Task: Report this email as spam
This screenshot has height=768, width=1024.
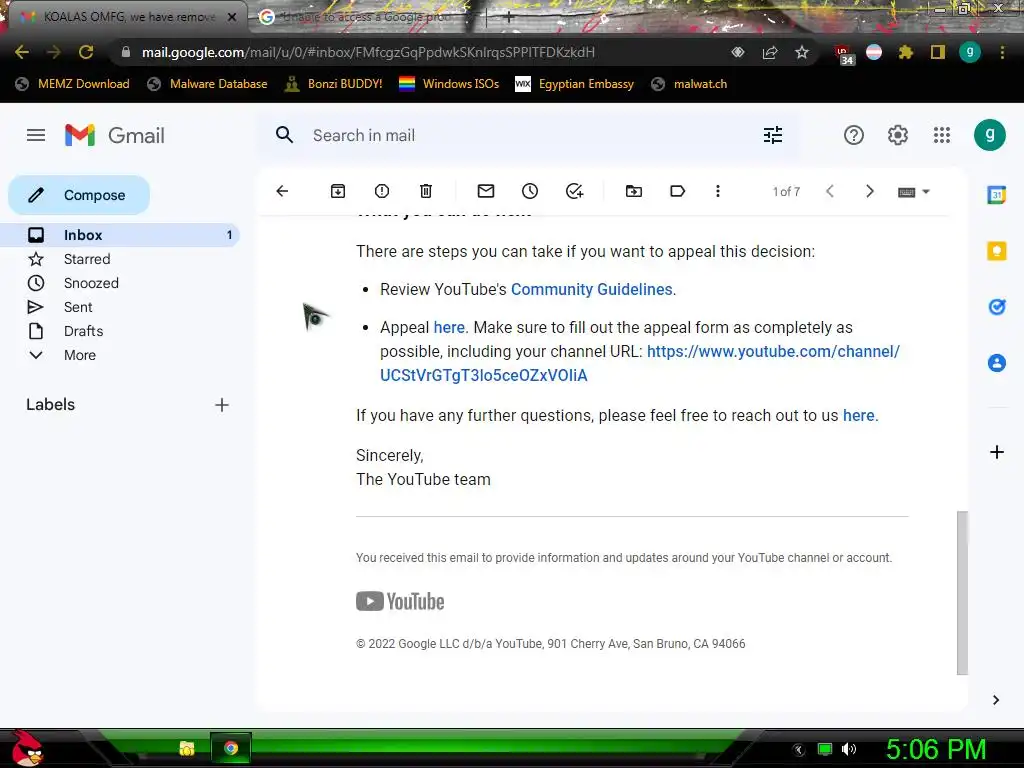Action: pos(382,191)
